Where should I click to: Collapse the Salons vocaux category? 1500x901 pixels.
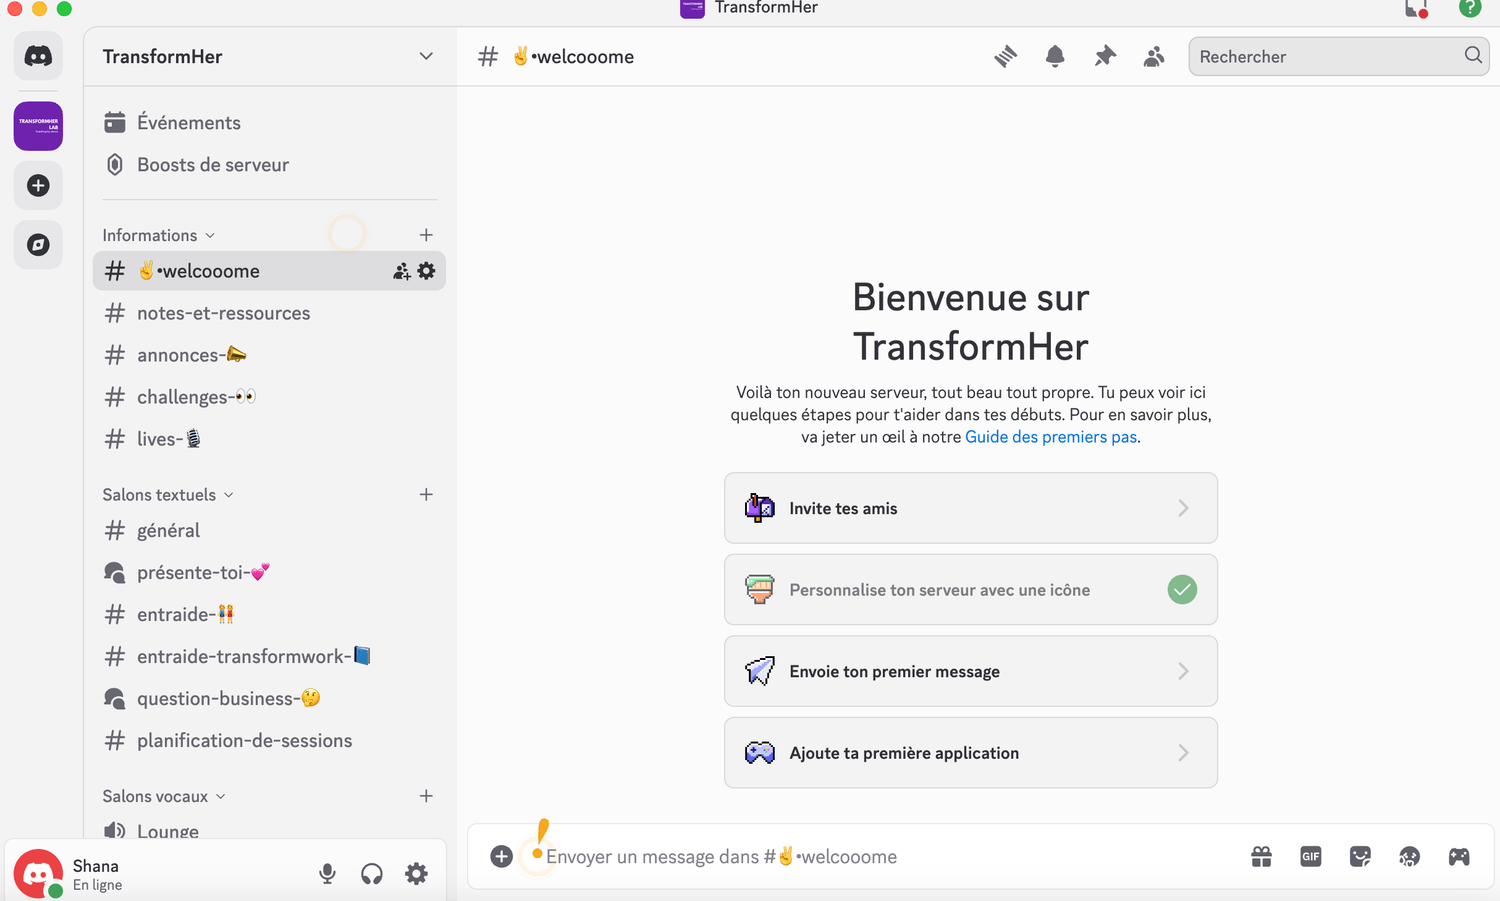tap(164, 796)
